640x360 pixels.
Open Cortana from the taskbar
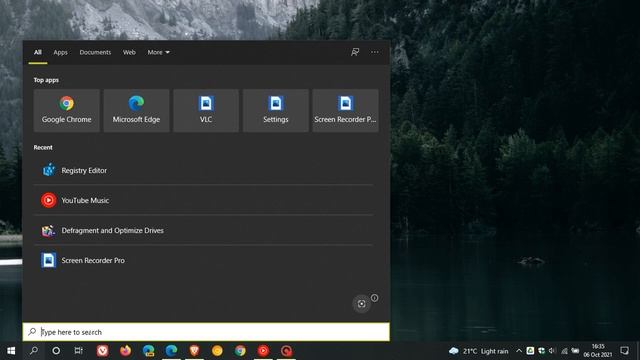tap(56, 351)
